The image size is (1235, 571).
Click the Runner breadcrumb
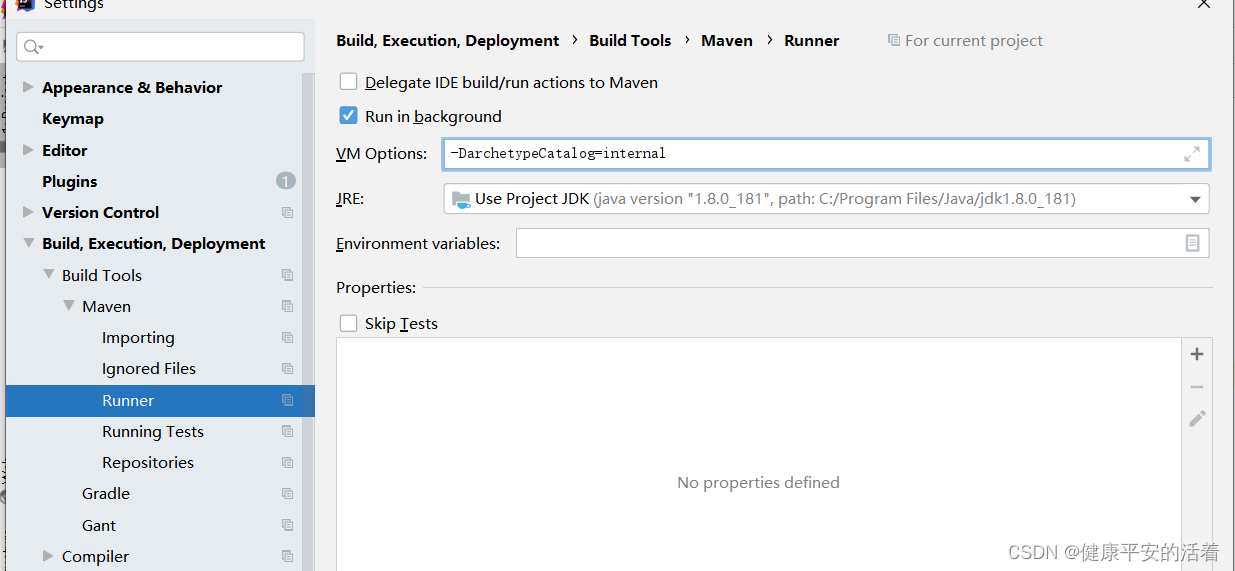pyautogui.click(x=812, y=41)
